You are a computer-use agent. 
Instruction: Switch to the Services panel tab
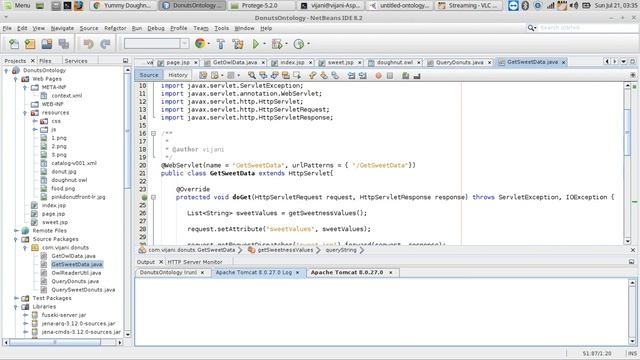(76, 61)
